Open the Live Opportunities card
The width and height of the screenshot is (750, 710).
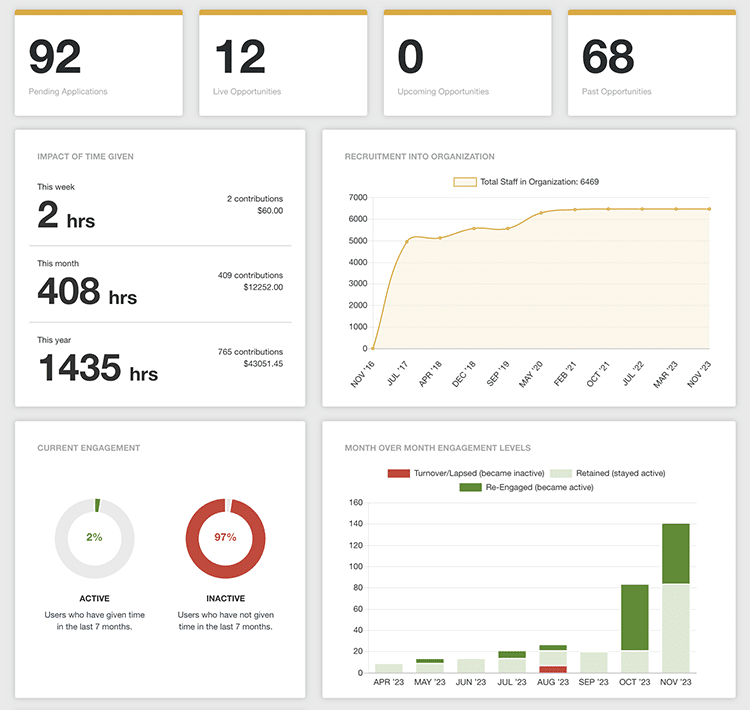[283, 63]
